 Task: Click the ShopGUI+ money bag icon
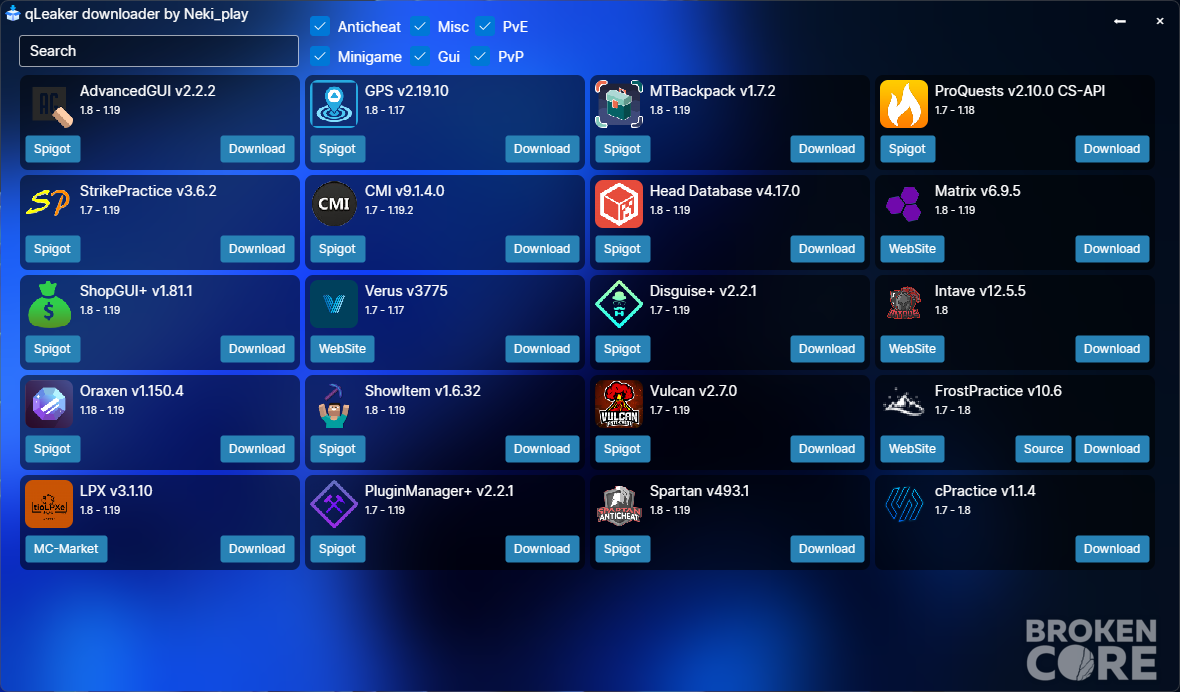[49, 304]
